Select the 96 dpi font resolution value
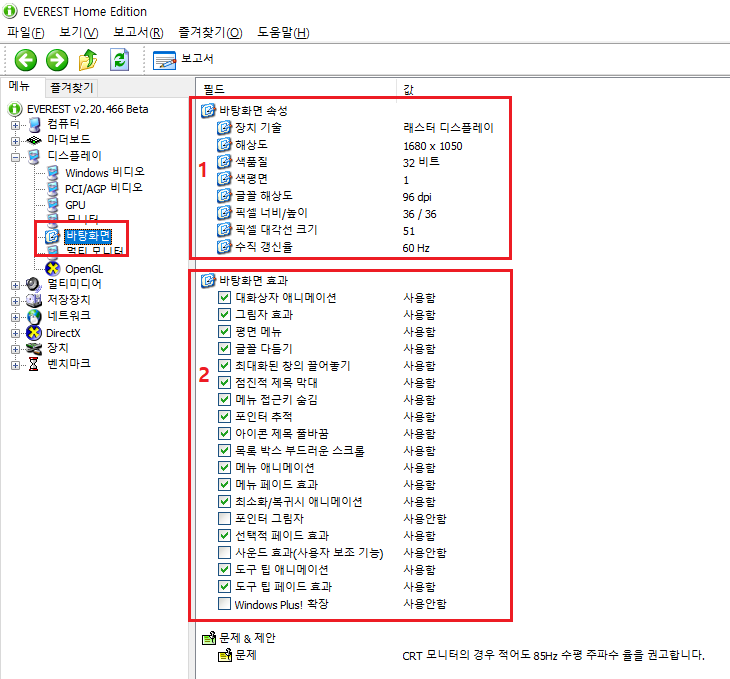Screen dimensions: 730x679 click(417, 197)
